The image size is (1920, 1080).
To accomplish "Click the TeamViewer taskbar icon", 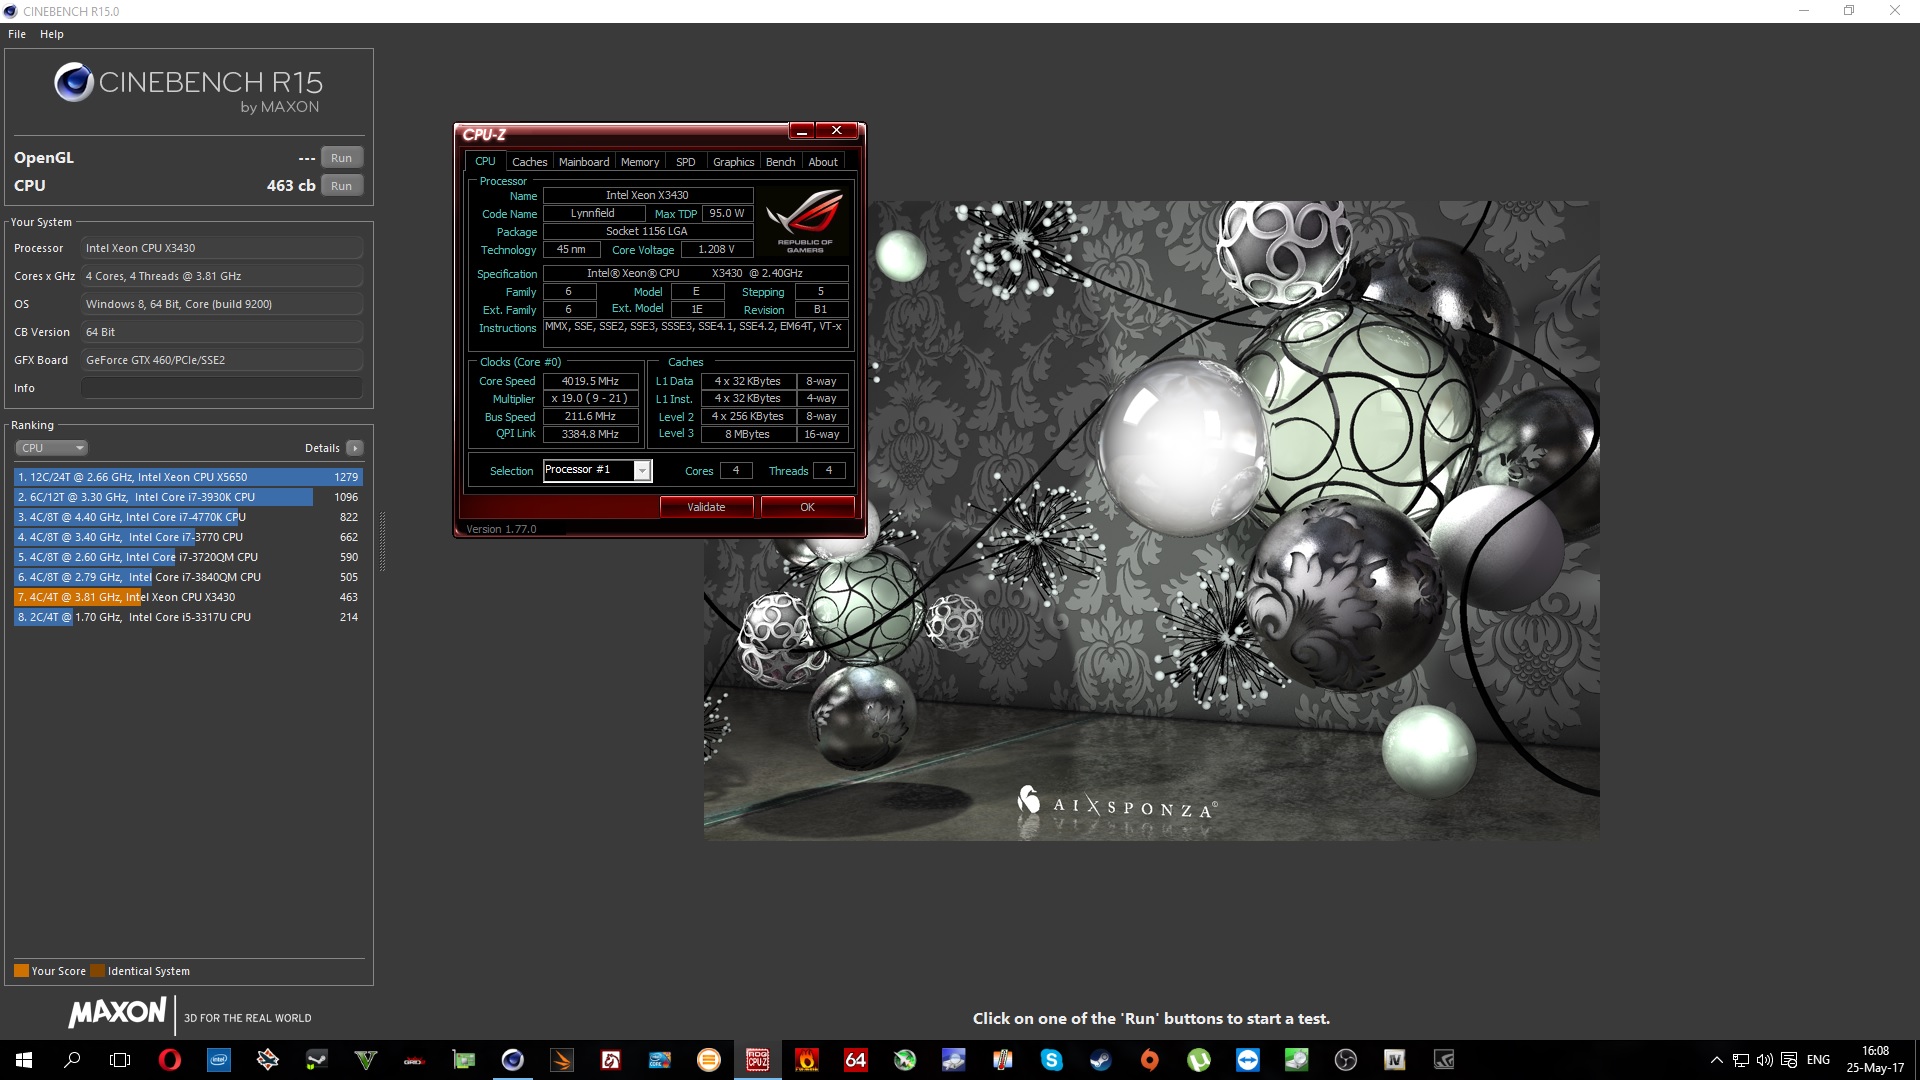I will point(1248,1060).
